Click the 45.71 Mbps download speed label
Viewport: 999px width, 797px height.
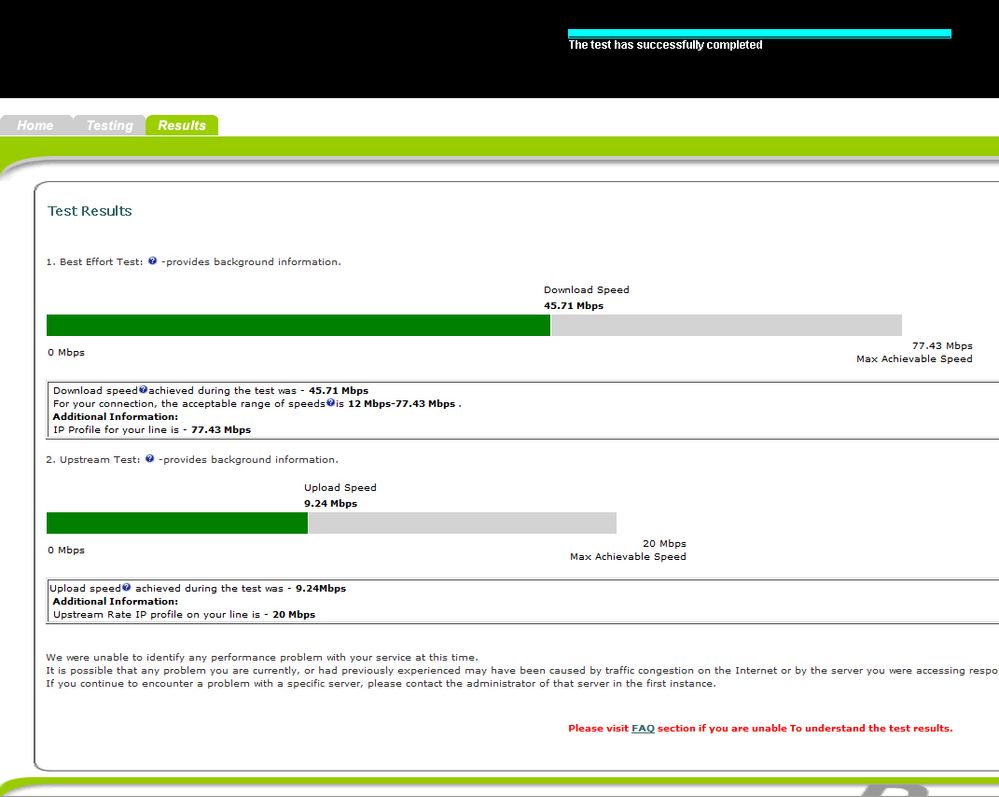(x=573, y=305)
